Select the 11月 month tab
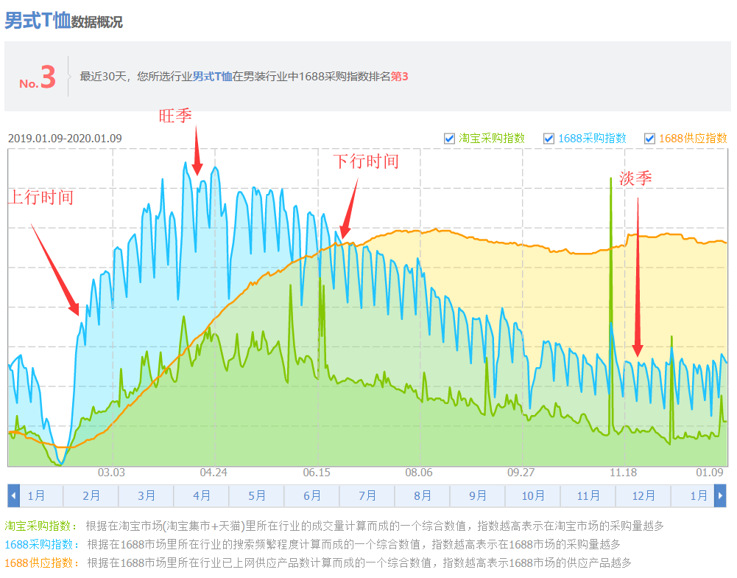737x578 pixels. [x=588, y=495]
